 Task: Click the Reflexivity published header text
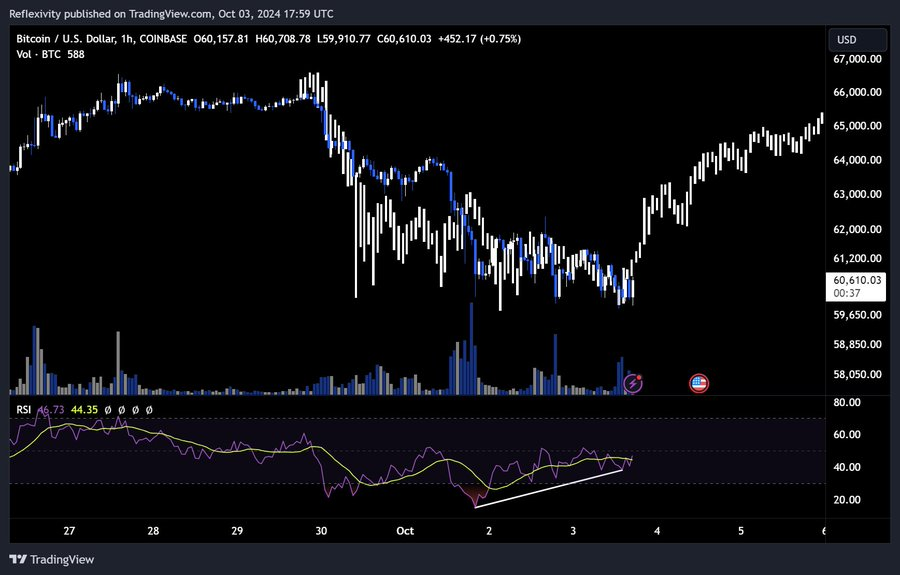click(170, 14)
